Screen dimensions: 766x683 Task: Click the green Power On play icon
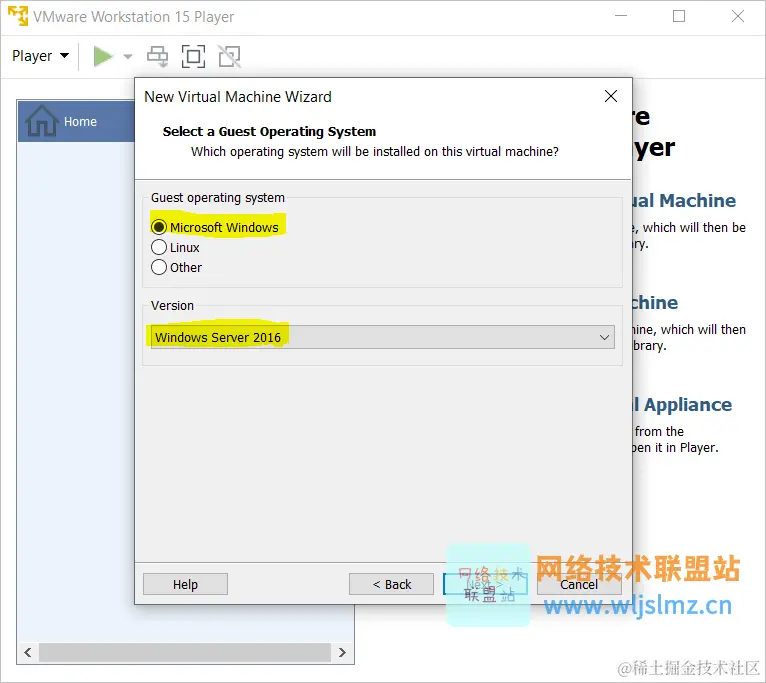tap(103, 56)
